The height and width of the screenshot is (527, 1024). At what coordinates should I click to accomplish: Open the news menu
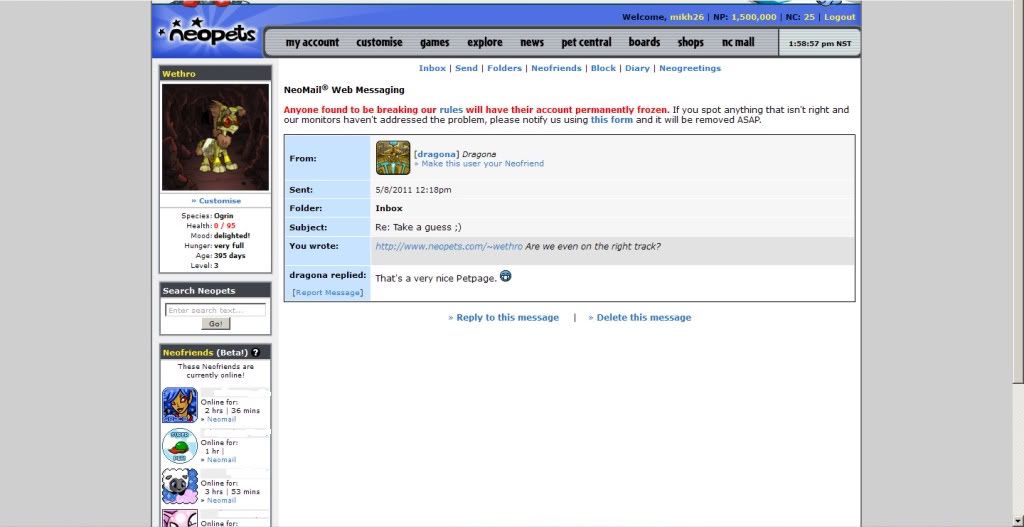(532, 42)
